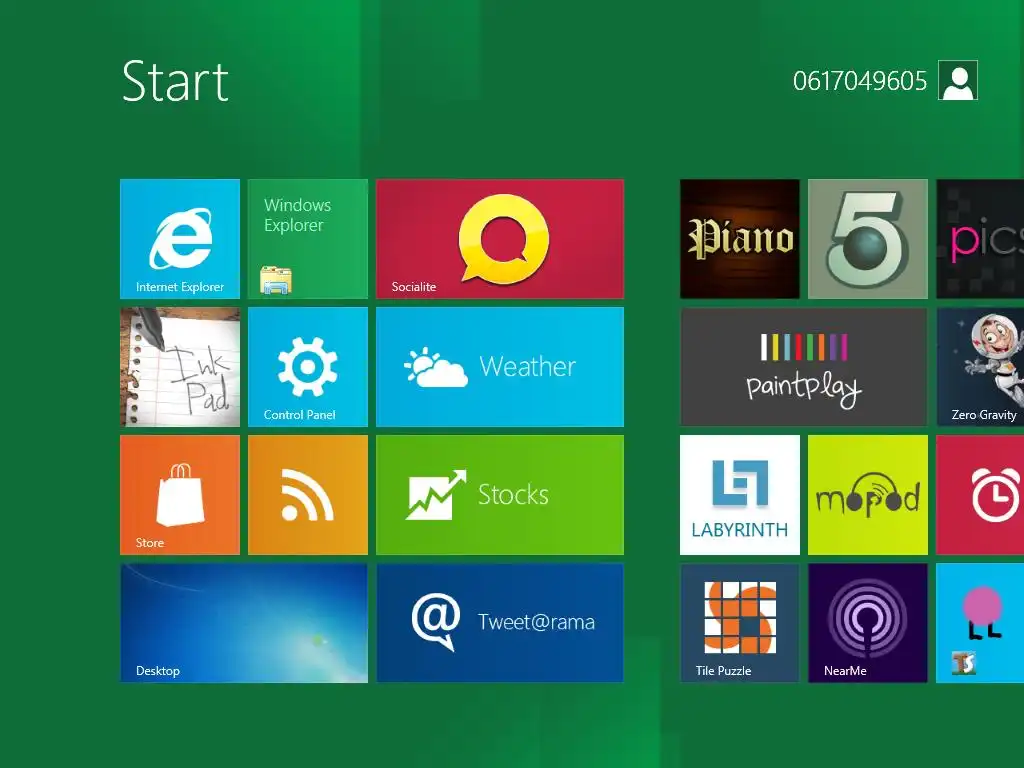Click the Start heading text

point(175,82)
